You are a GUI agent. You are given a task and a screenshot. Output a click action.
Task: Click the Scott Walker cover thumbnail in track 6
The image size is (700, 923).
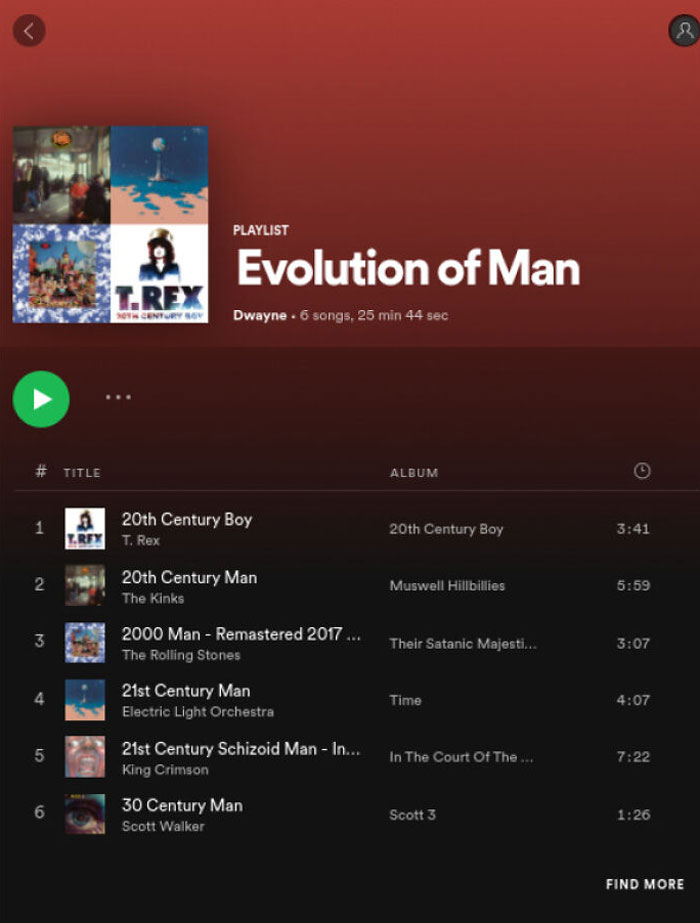click(85, 813)
